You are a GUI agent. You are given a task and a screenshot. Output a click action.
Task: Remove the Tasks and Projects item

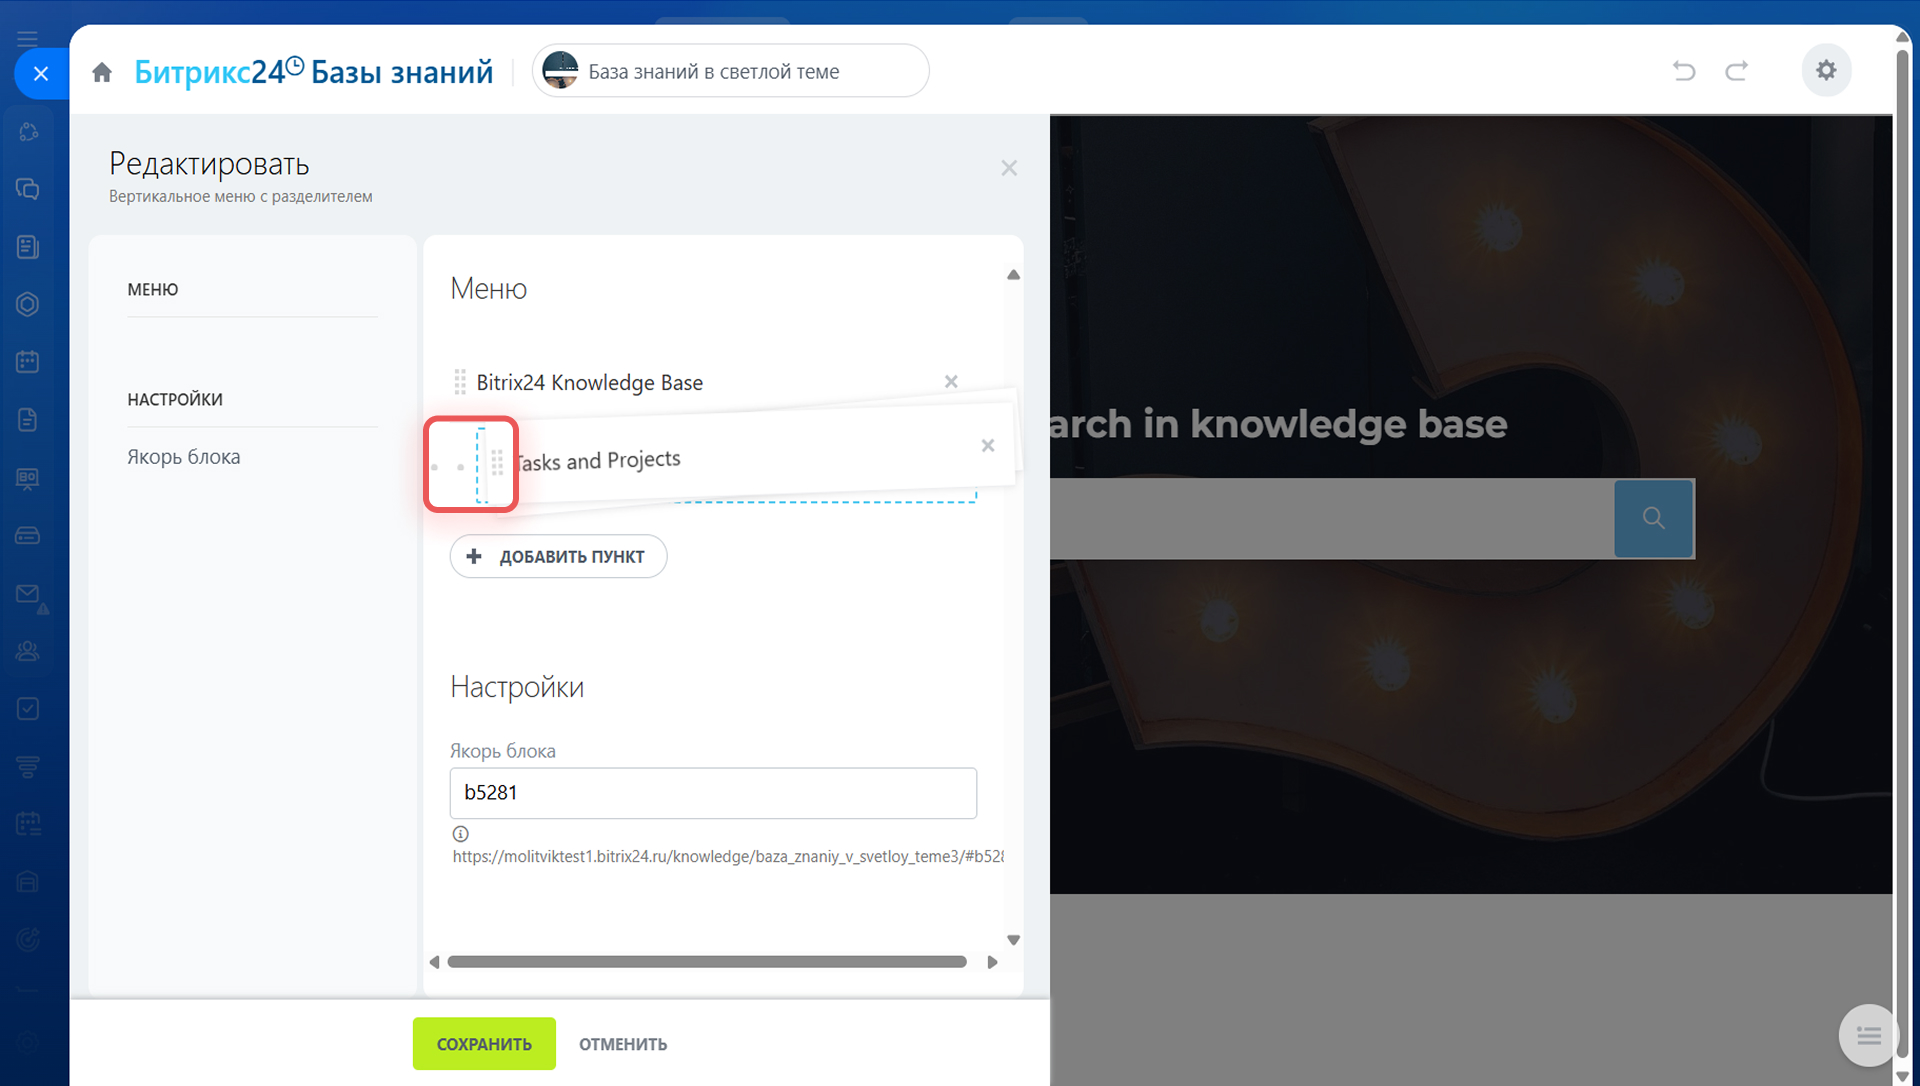[988, 446]
